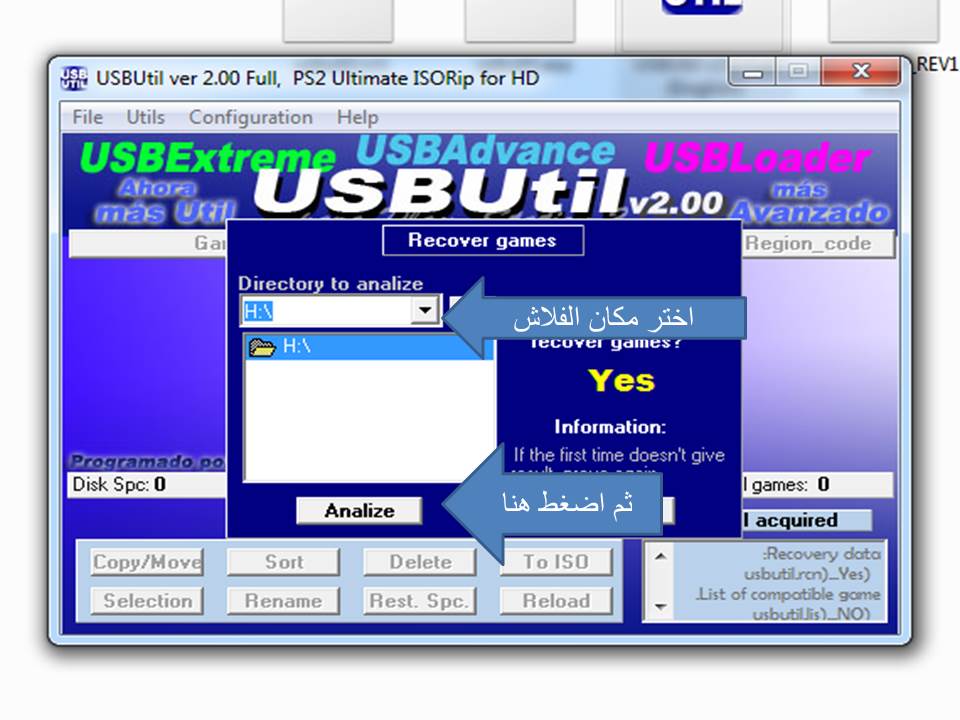Click the Rest. Spc. button
Image resolution: width=960 pixels, height=720 pixels.
(x=420, y=601)
